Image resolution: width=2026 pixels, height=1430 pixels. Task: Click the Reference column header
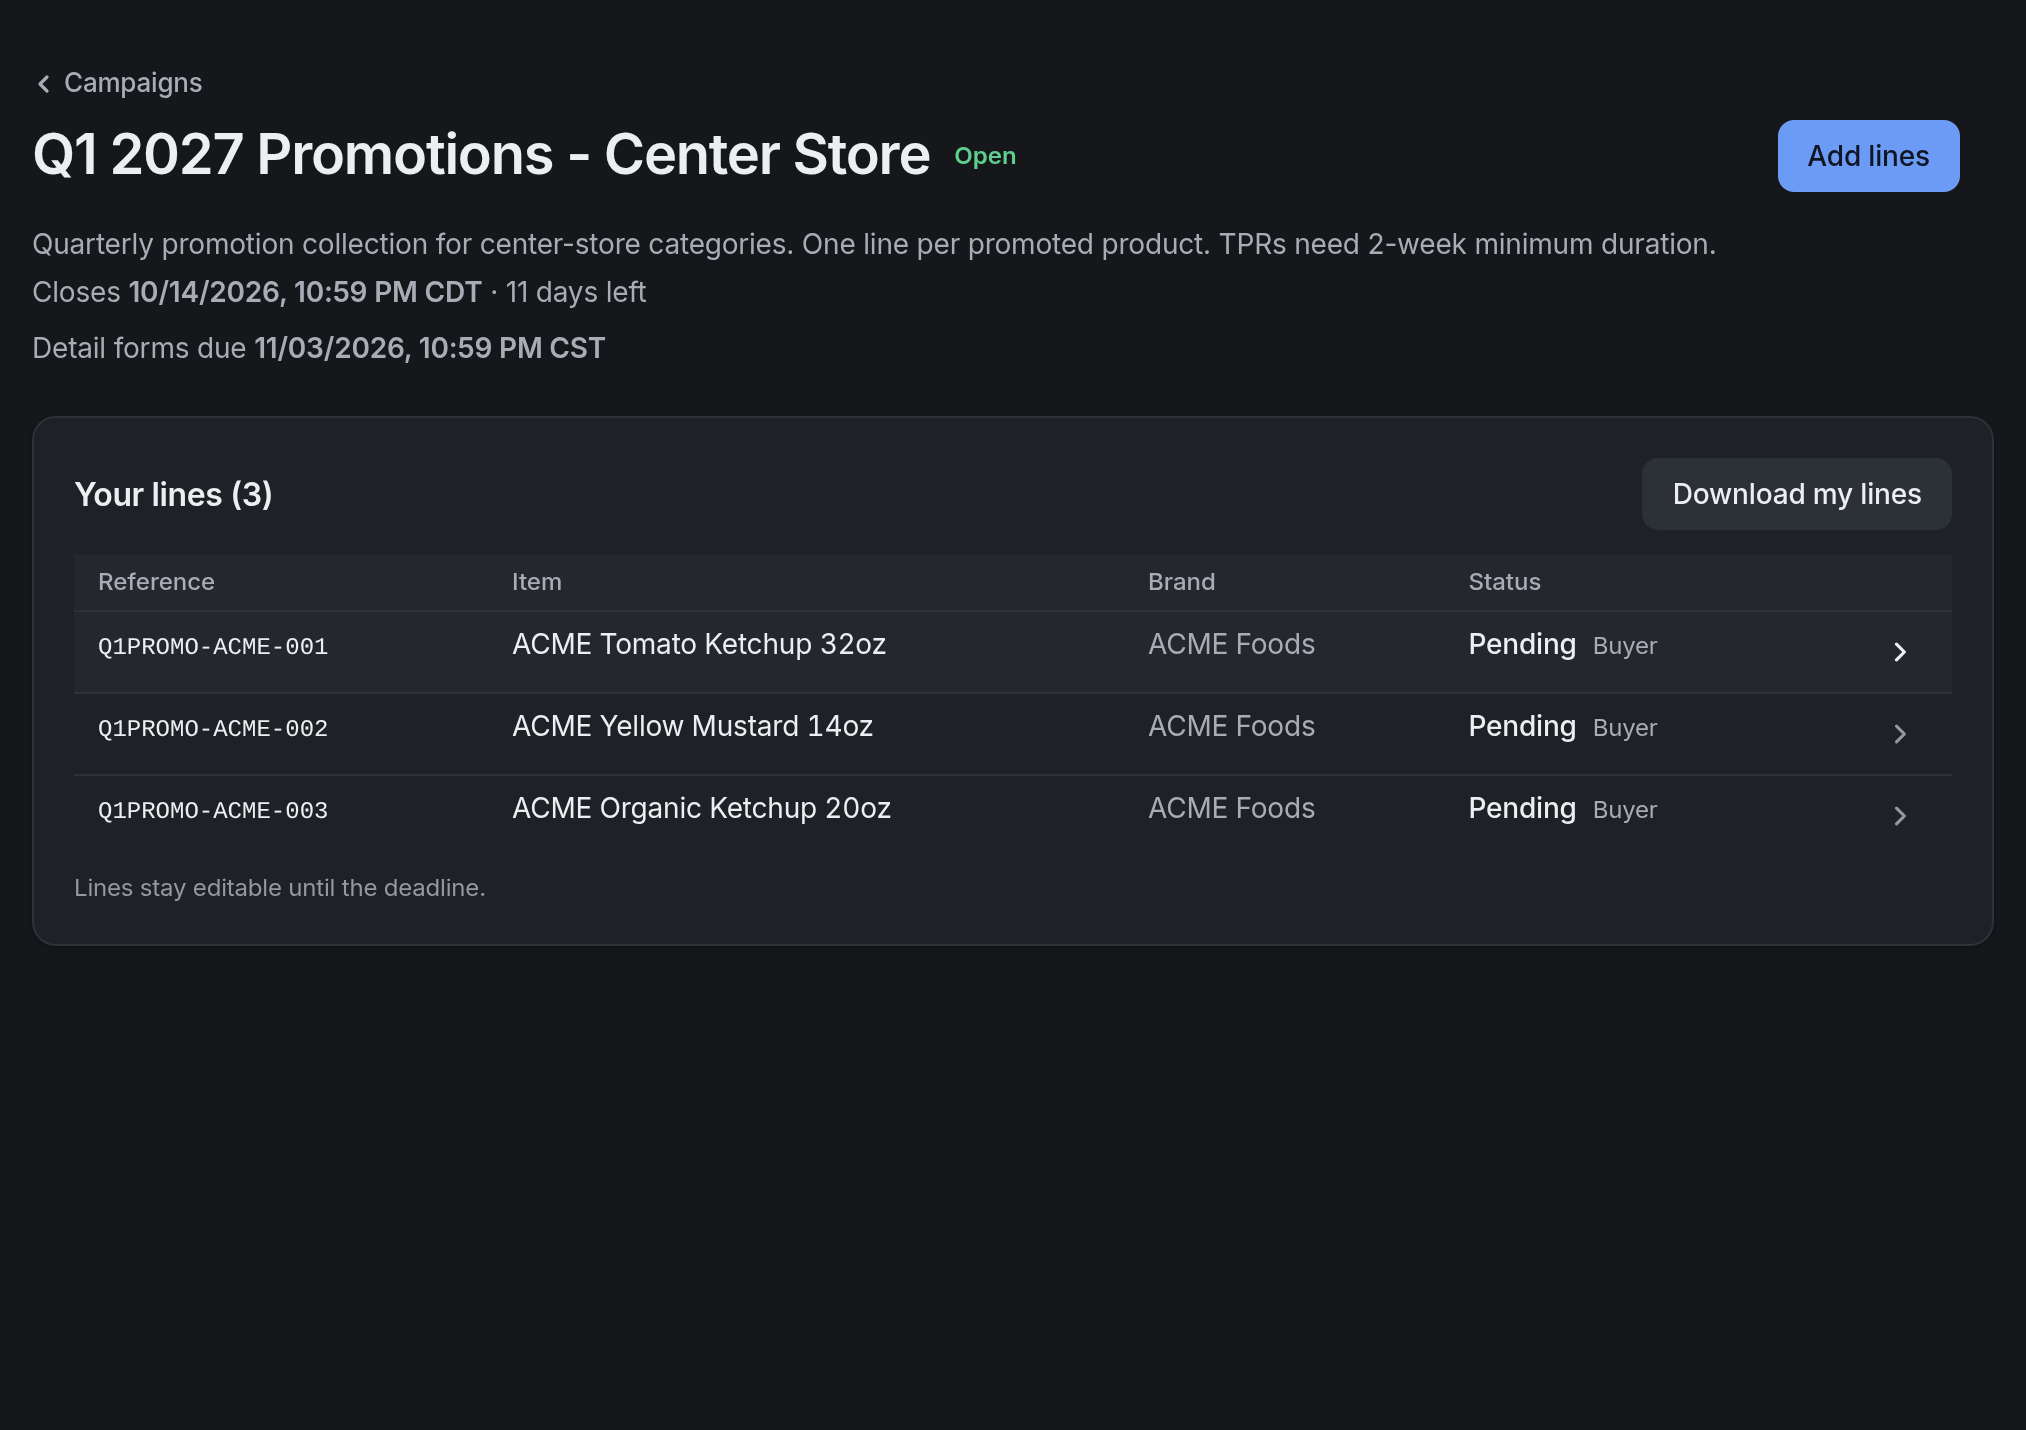(x=156, y=582)
